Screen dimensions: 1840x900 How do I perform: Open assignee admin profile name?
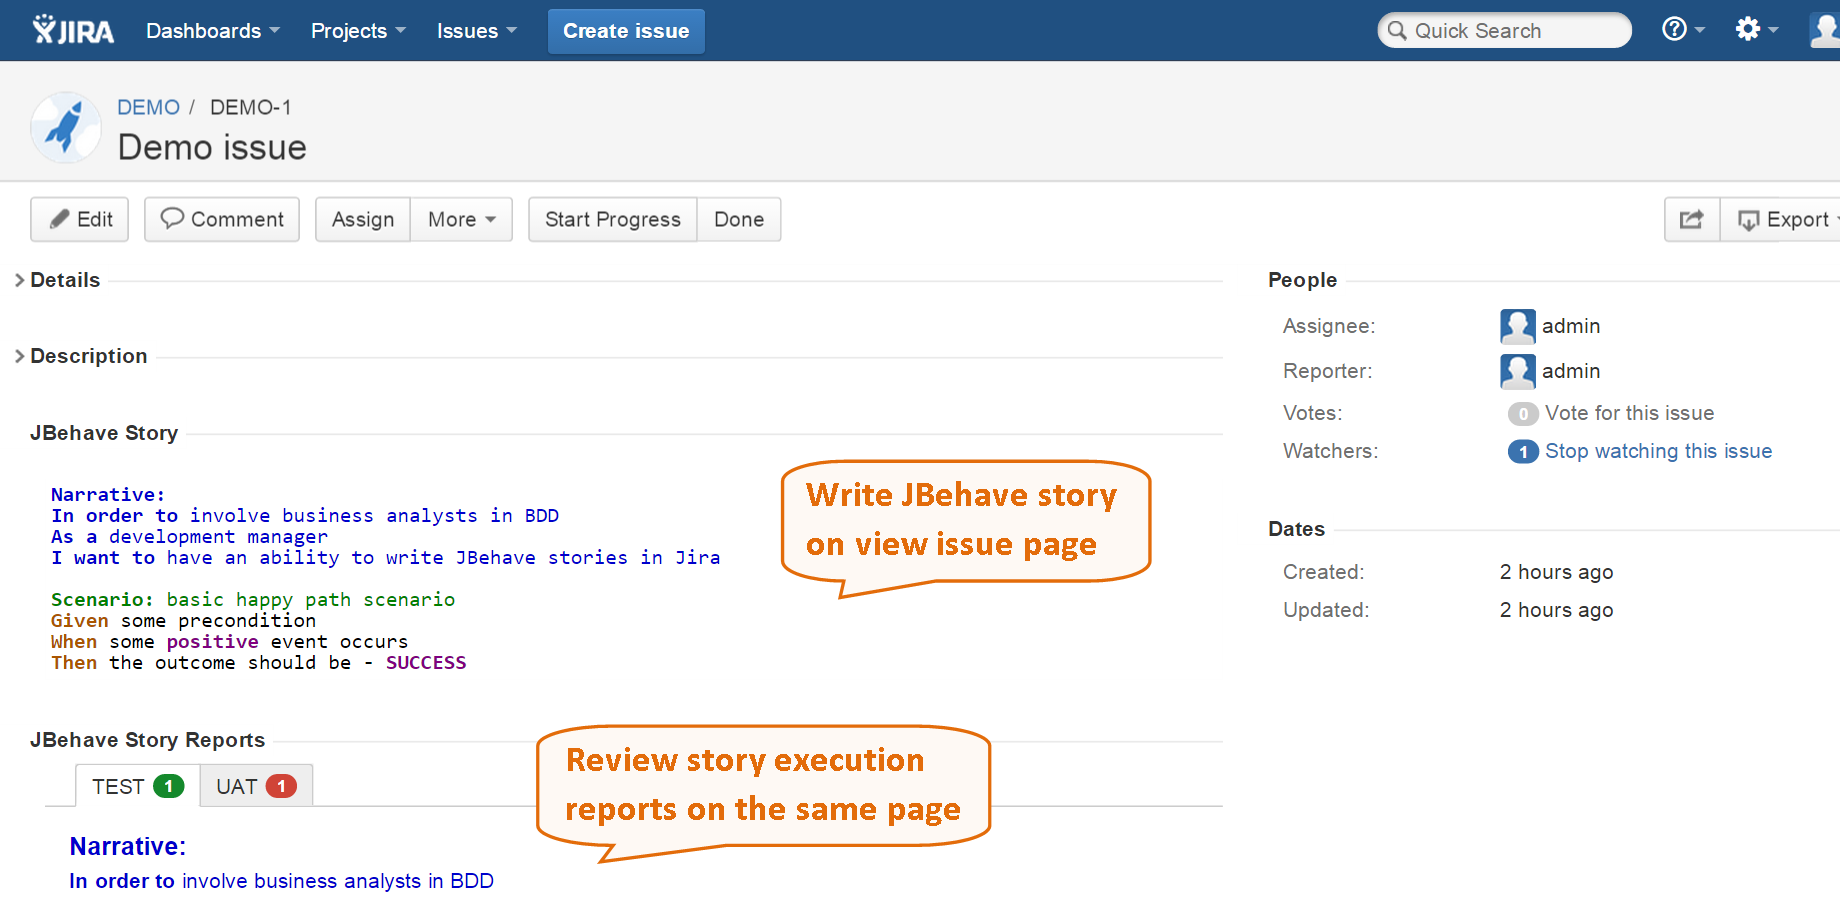click(x=1571, y=326)
